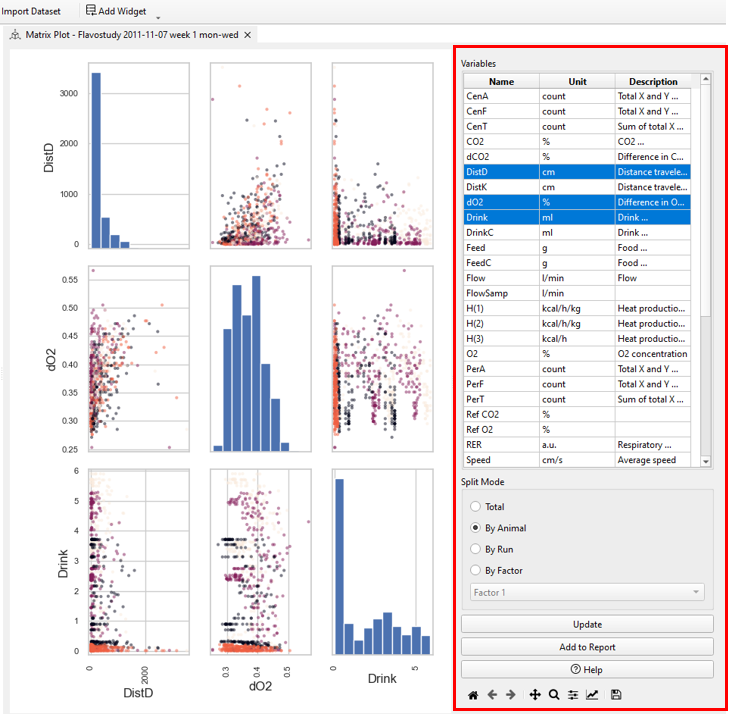Select the PerT variable row
Image resolution: width=737 pixels, height=714 pixels.
pos(577,399)
